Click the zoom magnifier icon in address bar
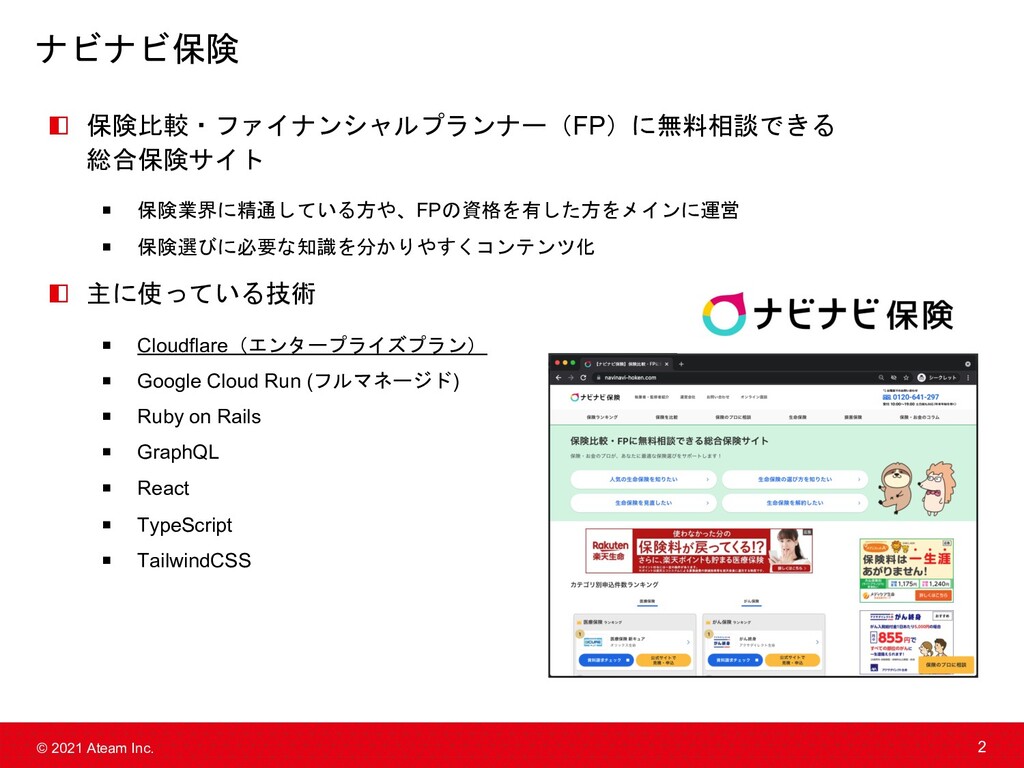1024x768 pixels. coord(882,377)
